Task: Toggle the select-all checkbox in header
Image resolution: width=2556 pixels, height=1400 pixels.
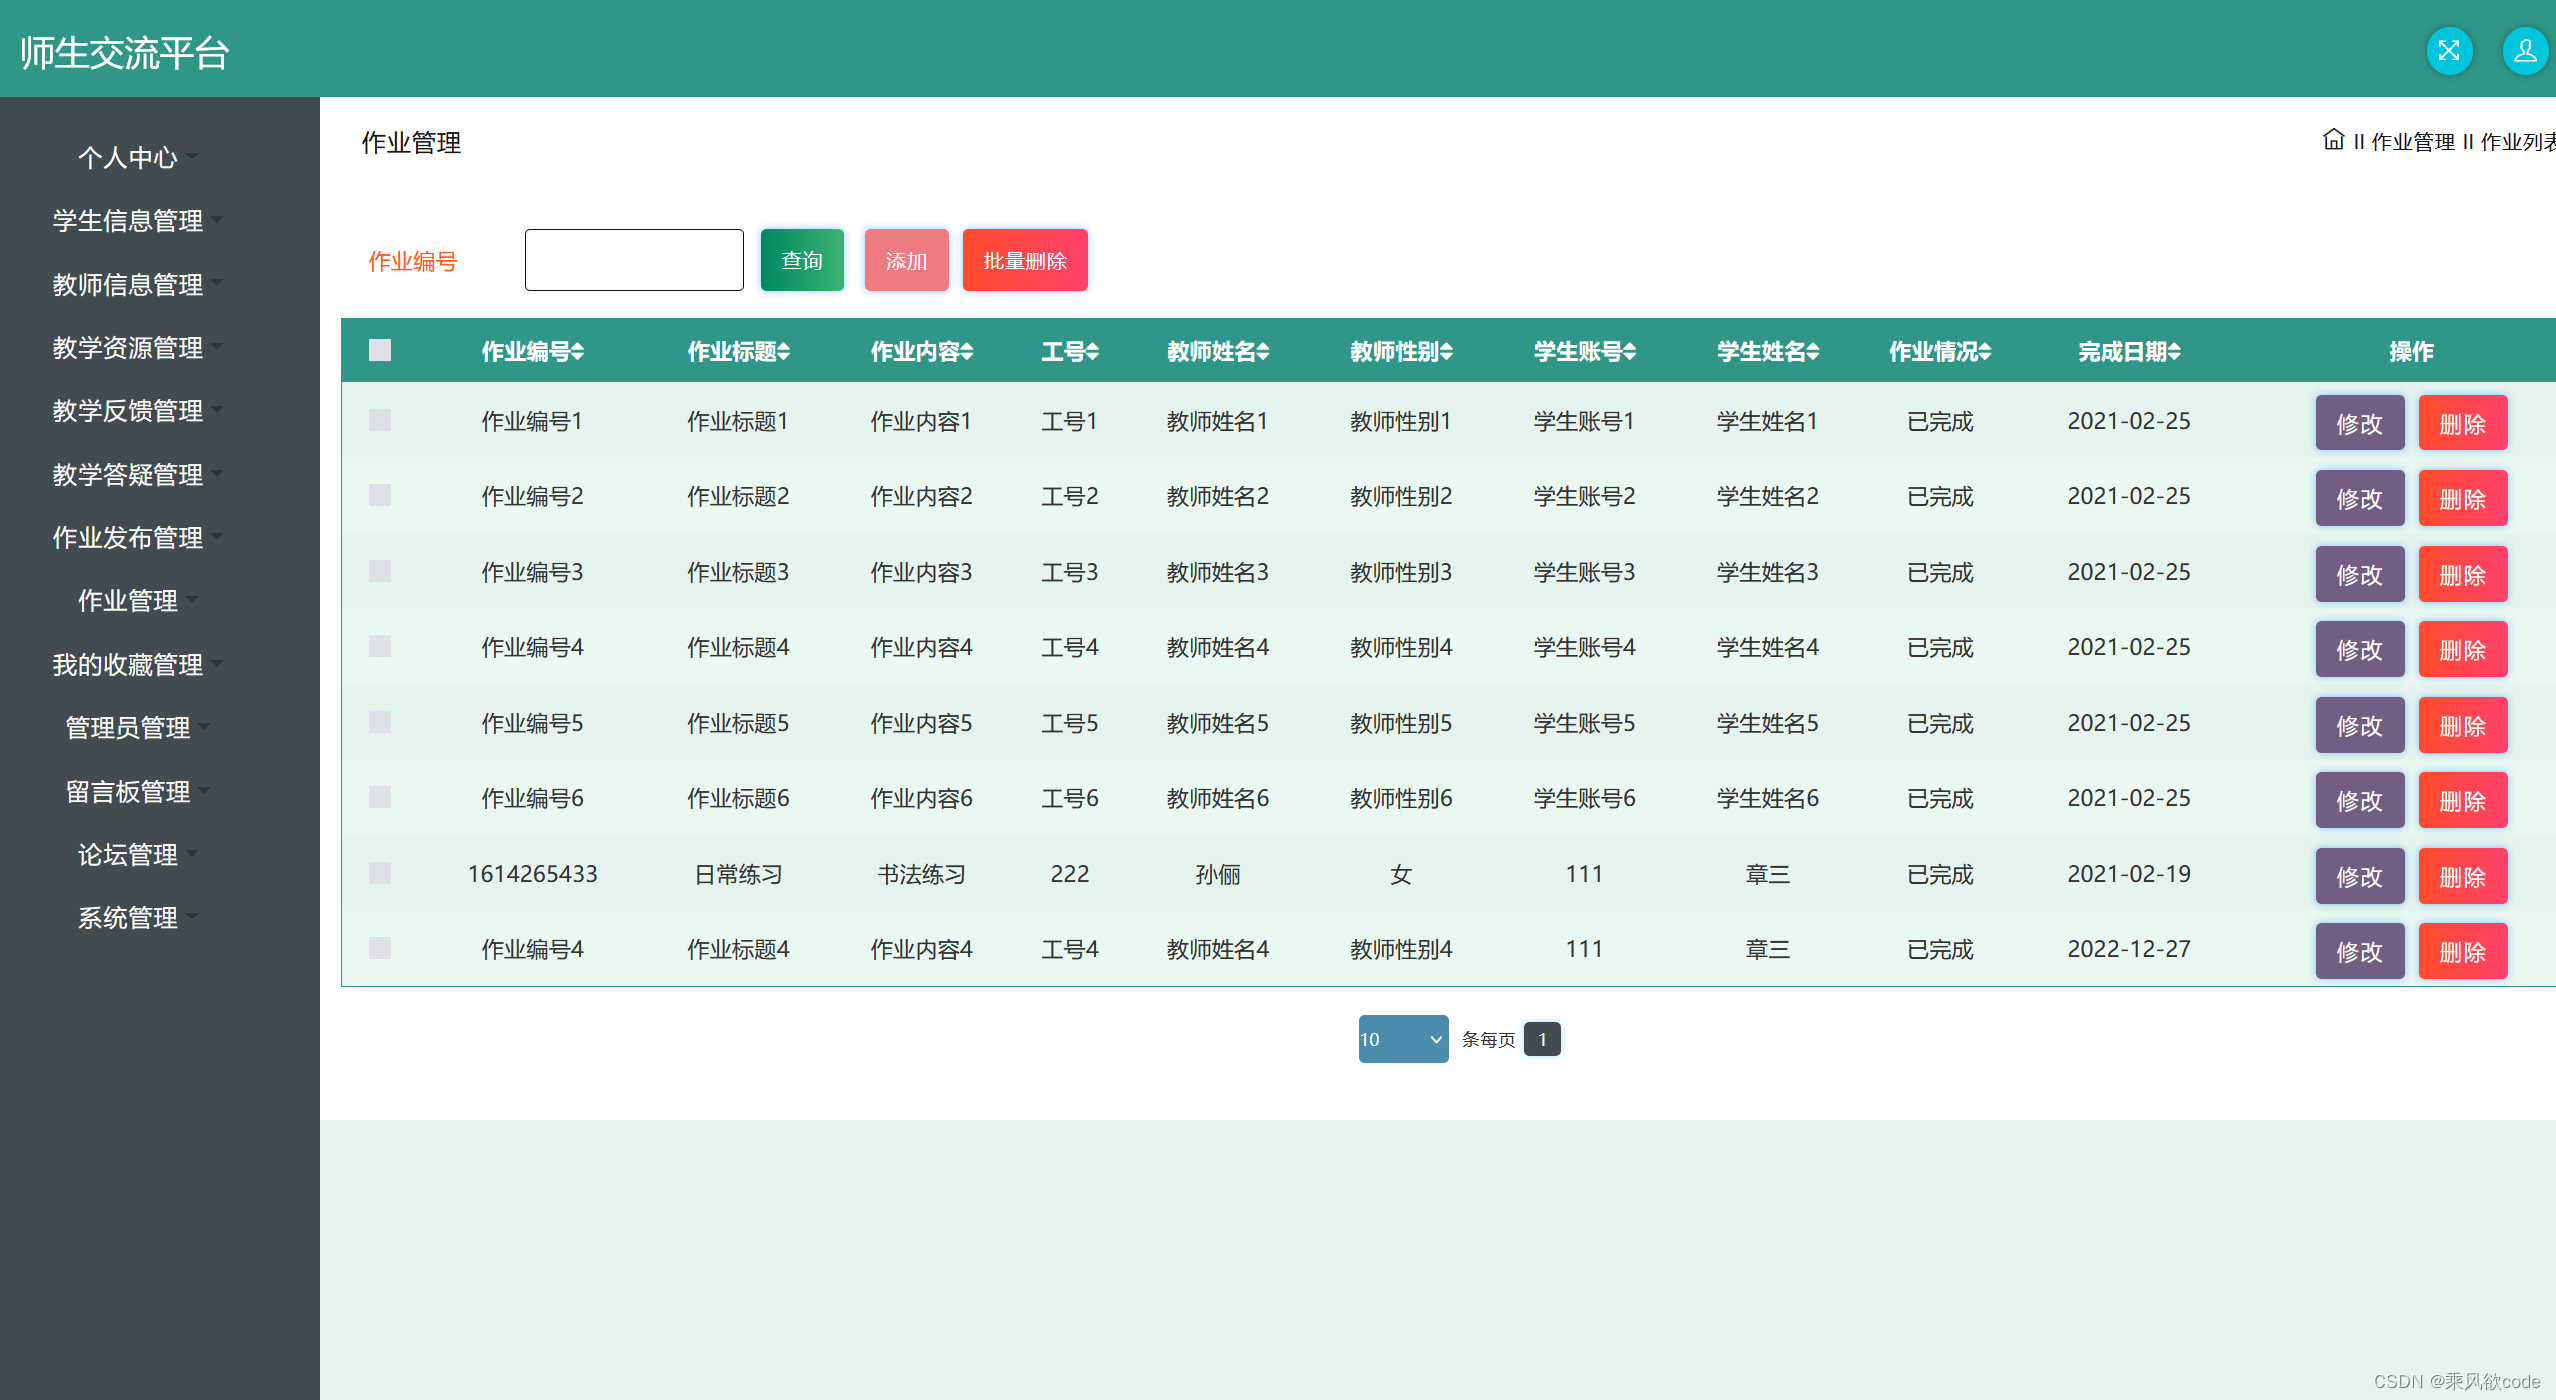Action: (380, 350)
